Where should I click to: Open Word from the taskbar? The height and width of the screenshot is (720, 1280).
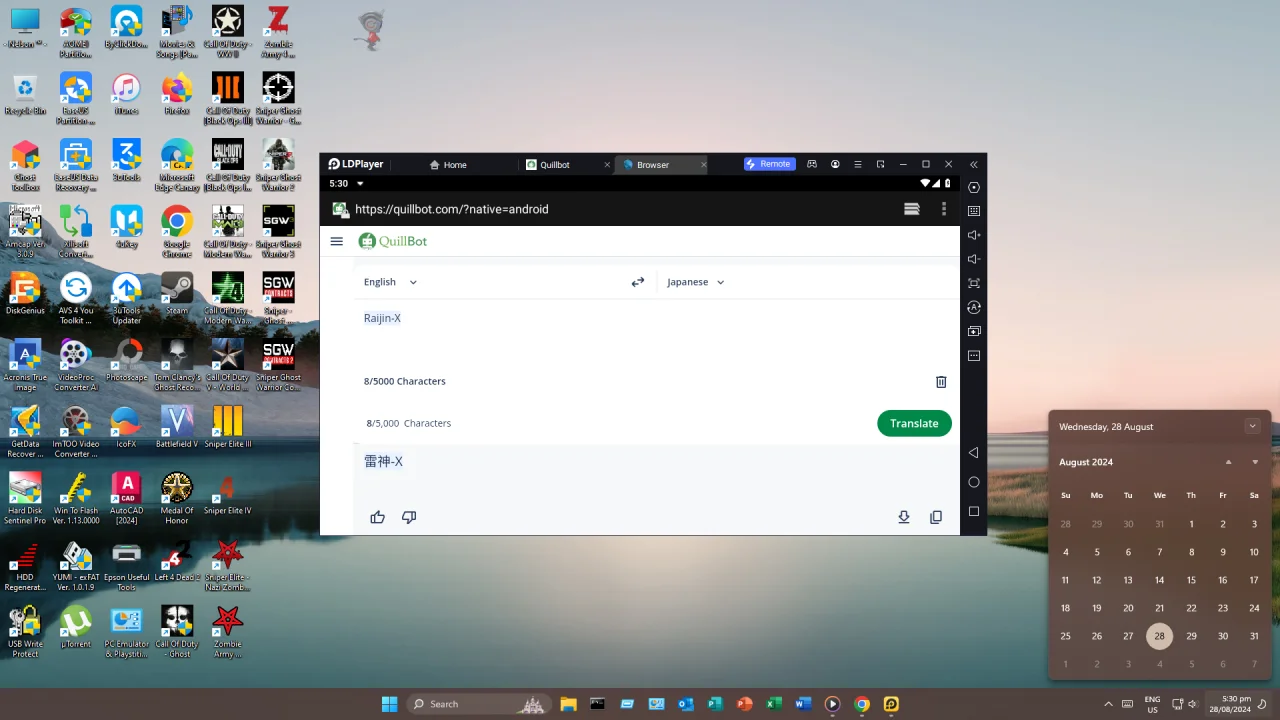point(803,704)
